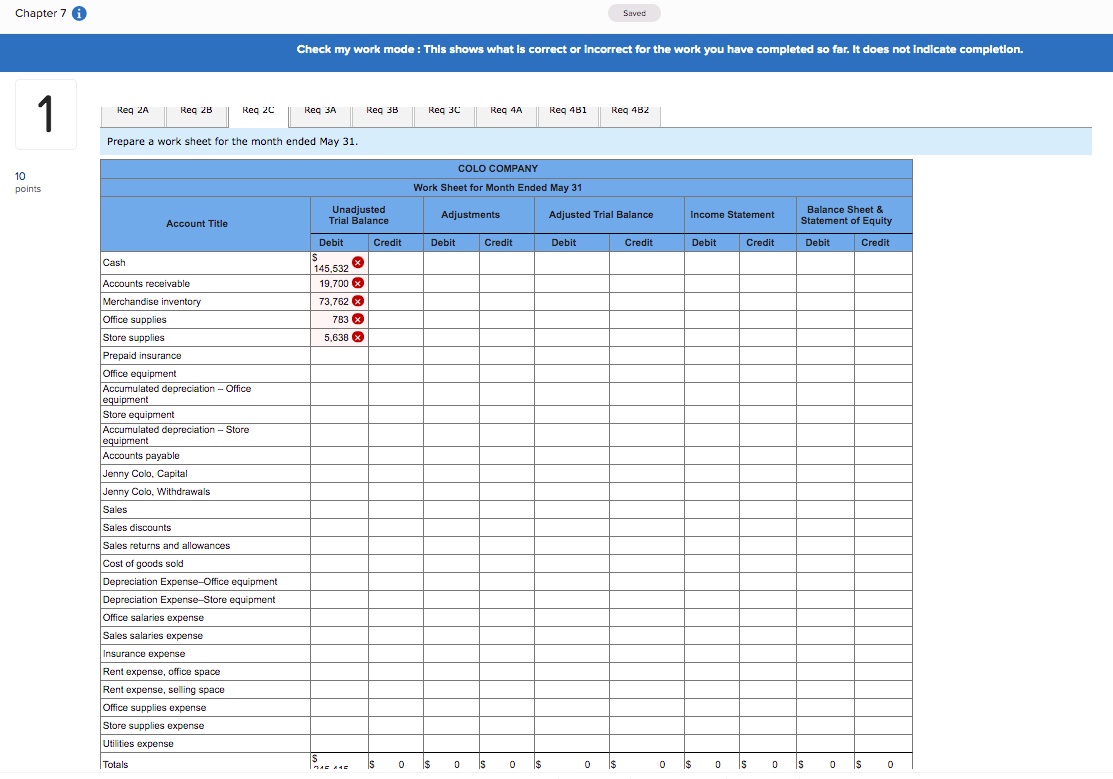Open the Chapter 7 info icon
Screen dimensions: 1113x779
(x=77, y=13)
